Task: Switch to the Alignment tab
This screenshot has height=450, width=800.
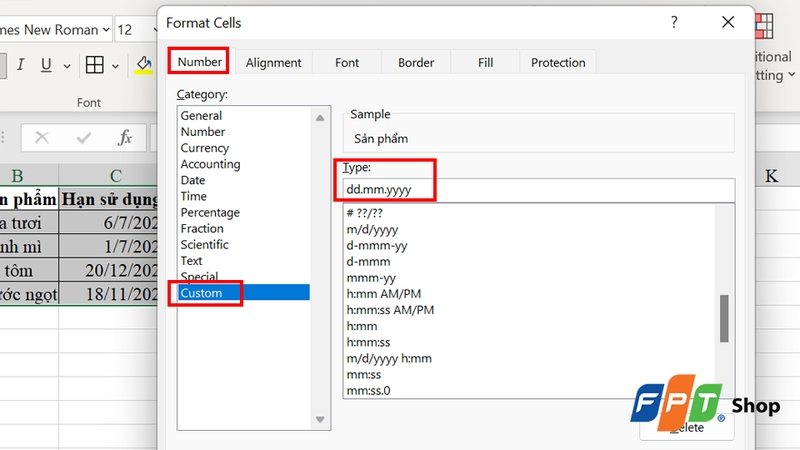Action: [273, 62]
